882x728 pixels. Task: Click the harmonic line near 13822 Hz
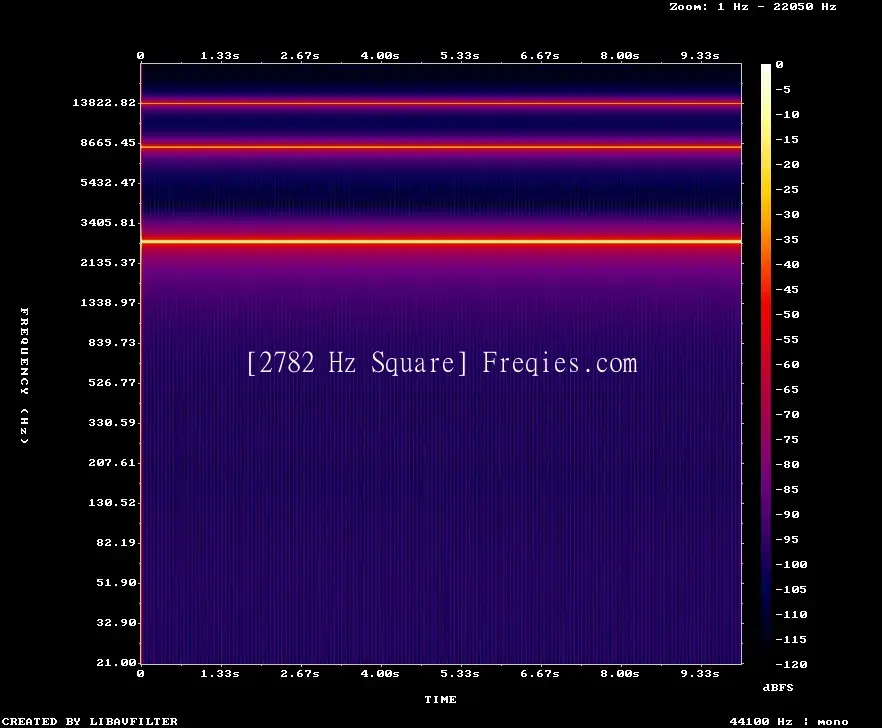point(441,103)
